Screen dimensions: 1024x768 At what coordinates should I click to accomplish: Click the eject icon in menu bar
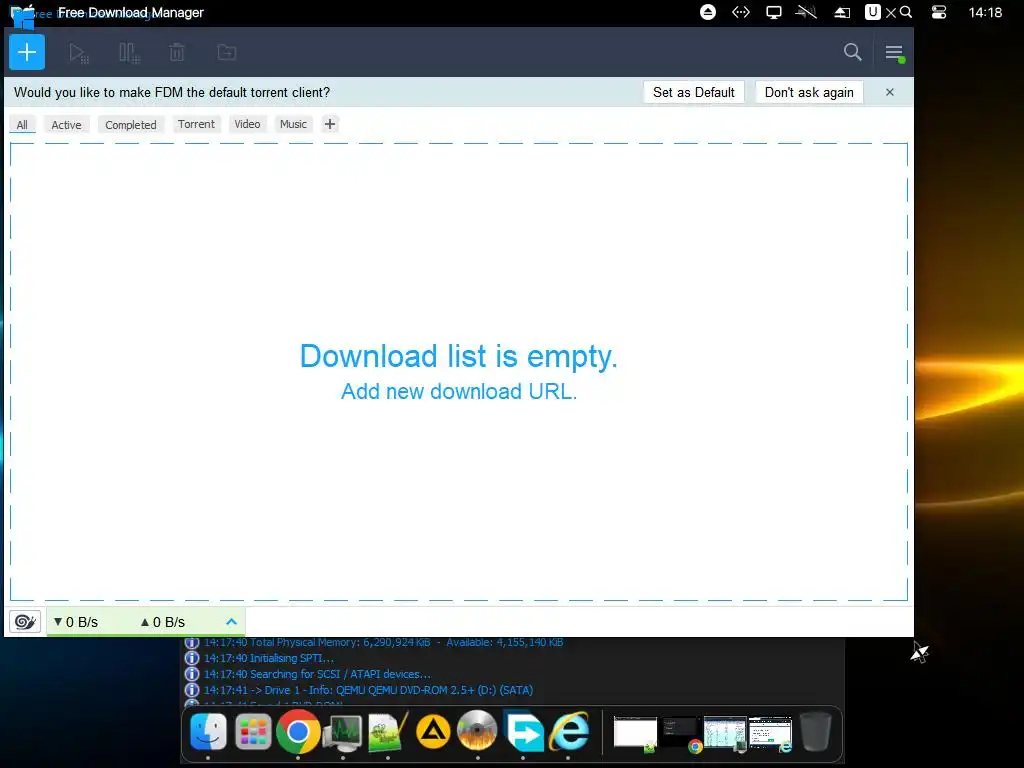pos(708,12)
